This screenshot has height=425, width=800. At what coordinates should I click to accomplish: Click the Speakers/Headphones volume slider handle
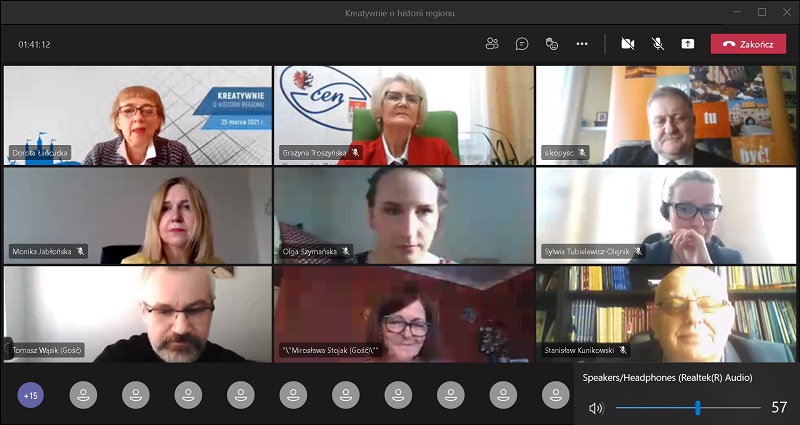pos(697,408)
